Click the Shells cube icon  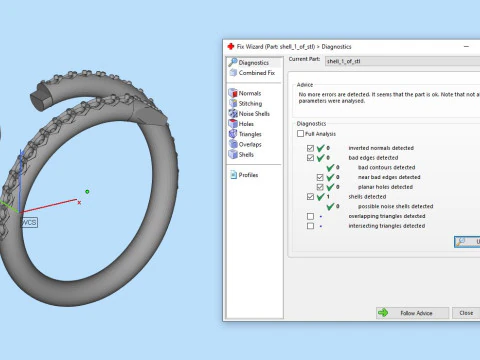[233, 154]
